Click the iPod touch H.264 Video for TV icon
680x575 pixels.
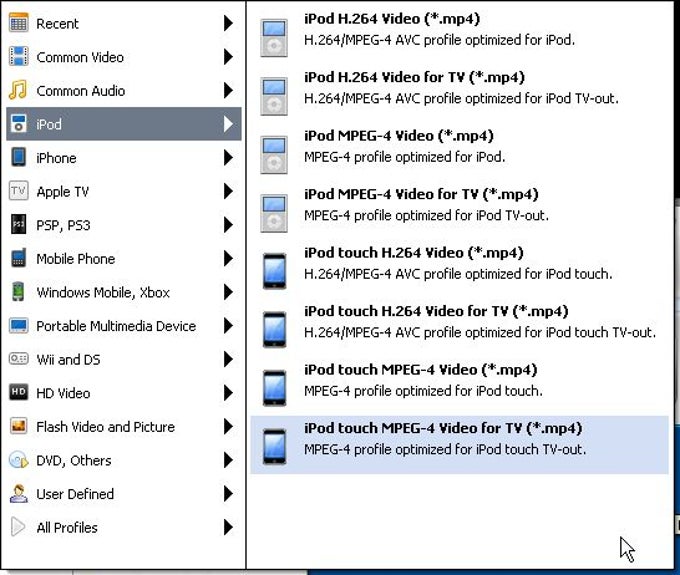pyautogui.click(x=275, y=330)
